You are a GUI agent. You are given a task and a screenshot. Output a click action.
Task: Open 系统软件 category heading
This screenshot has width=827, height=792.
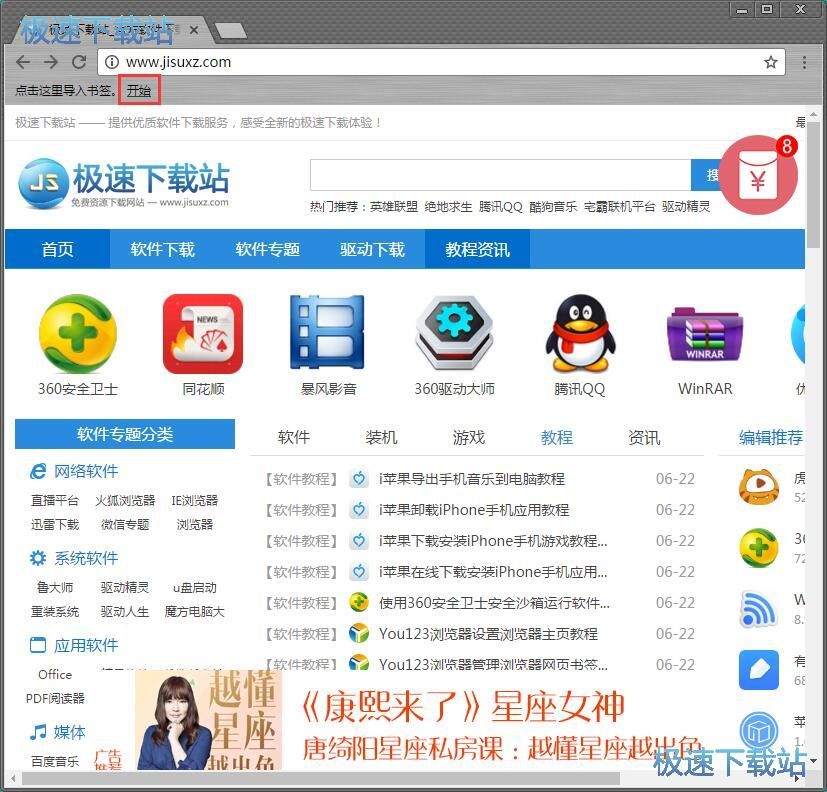[86, 558]
